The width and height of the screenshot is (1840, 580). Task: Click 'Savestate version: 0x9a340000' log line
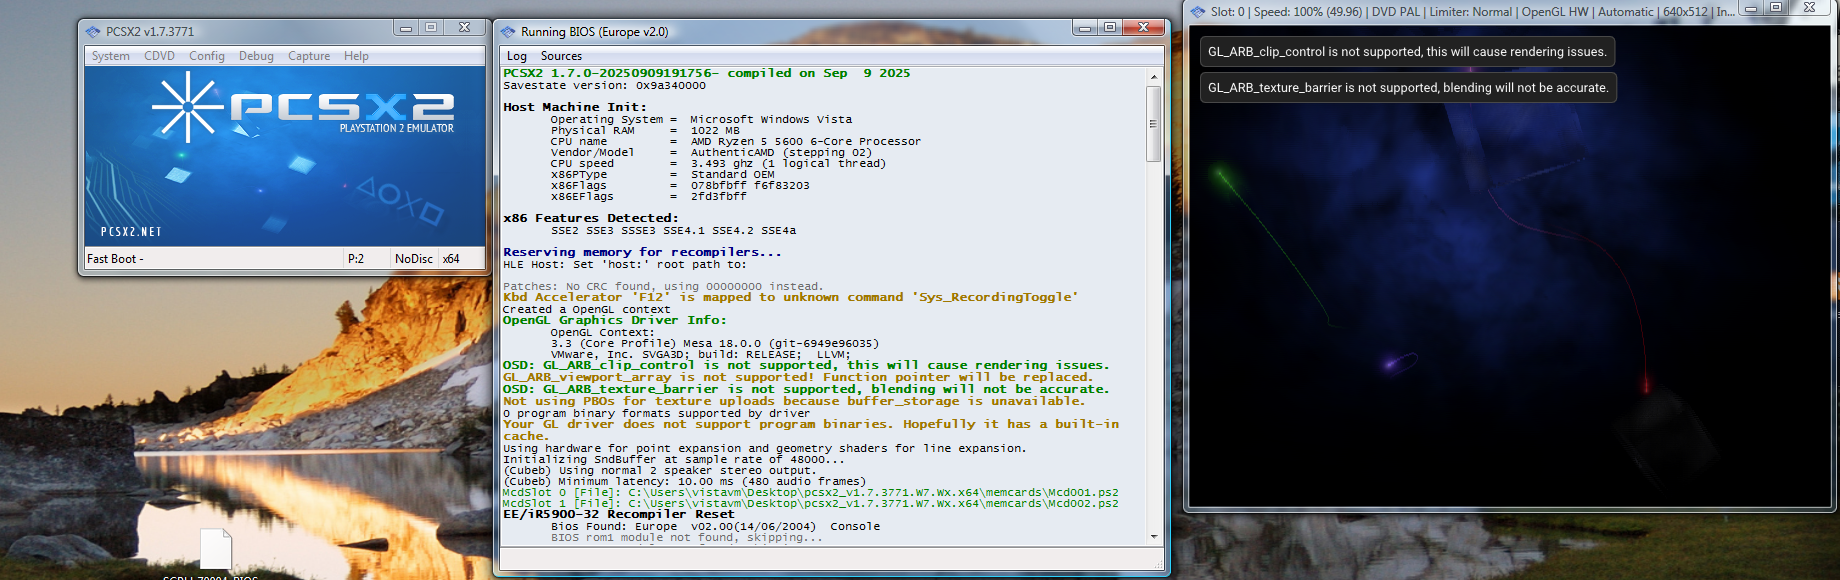(604, 85)
